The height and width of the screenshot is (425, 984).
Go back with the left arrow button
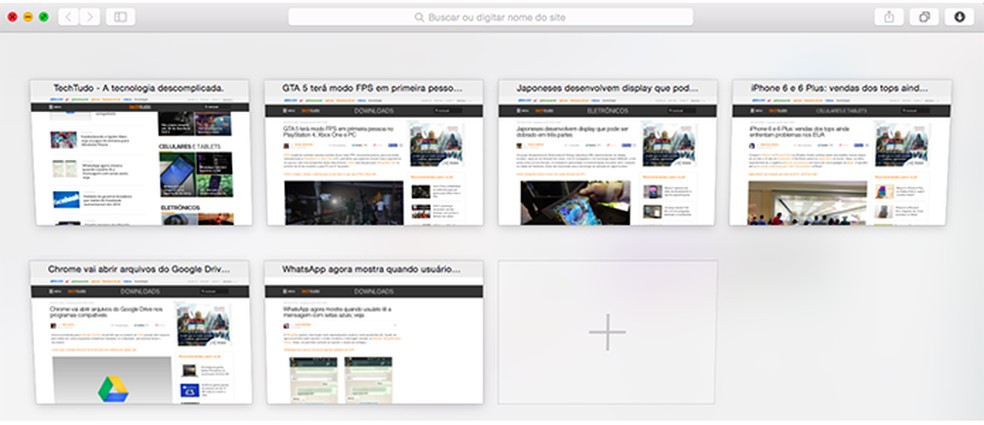point(68,17)
